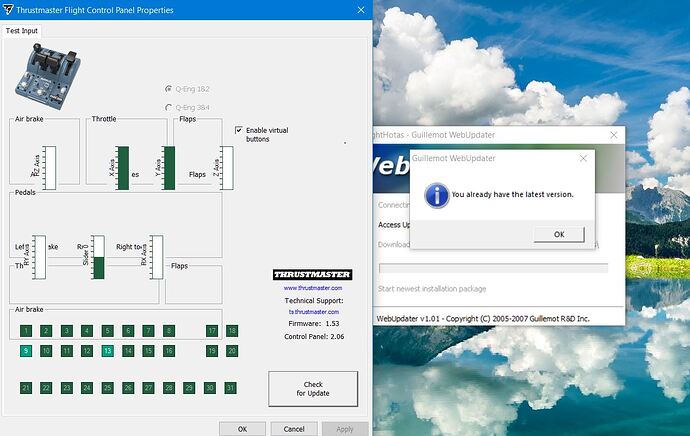Screen dimensions: 690x436
Task: Click button indicator 17
Action: [212, 331]
